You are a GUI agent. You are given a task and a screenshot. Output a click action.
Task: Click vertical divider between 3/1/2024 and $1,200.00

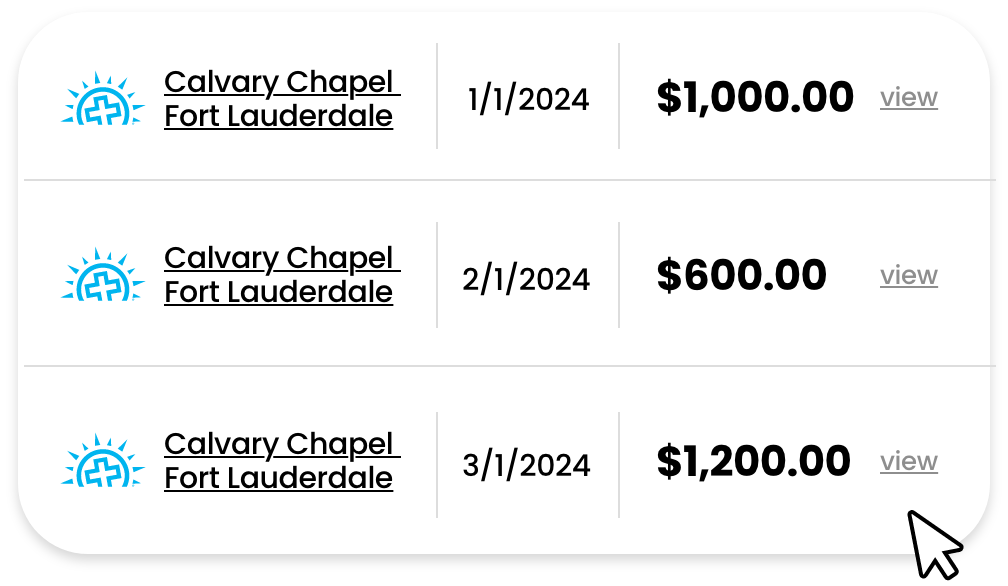click(619, 465)
